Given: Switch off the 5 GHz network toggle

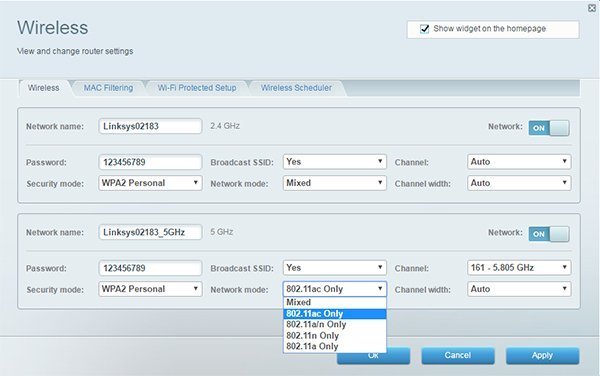Looking at the screenshot, I should click(549, 234).
